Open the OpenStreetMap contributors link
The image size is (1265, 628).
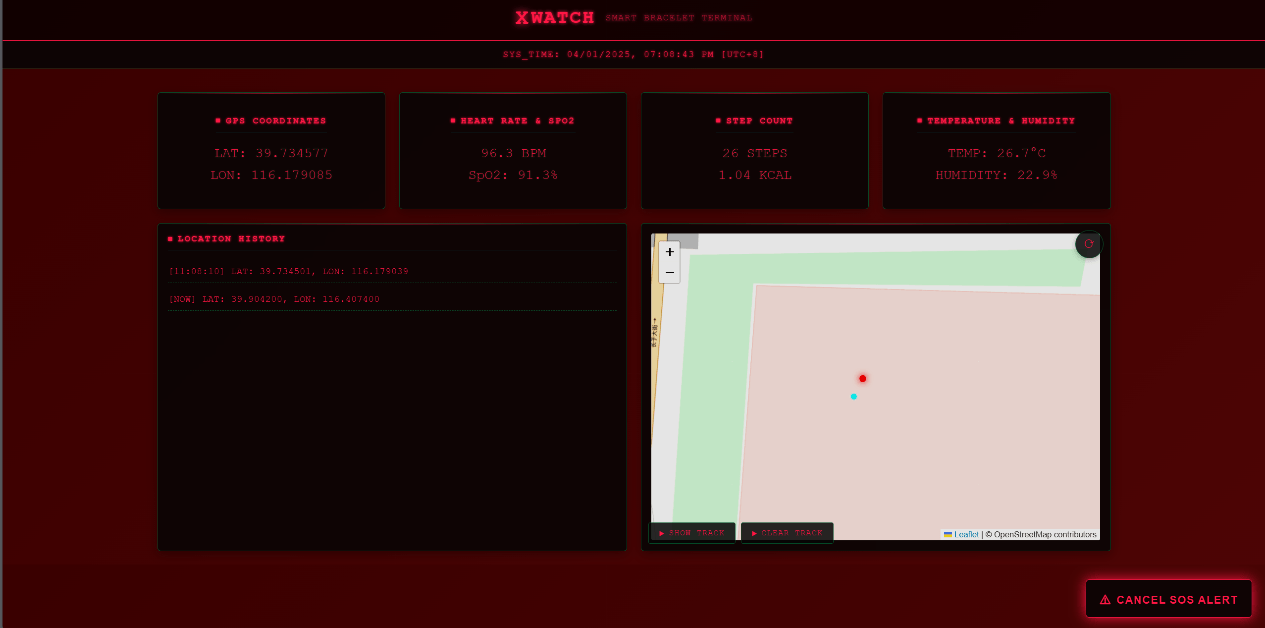(x=1045, y=534)
